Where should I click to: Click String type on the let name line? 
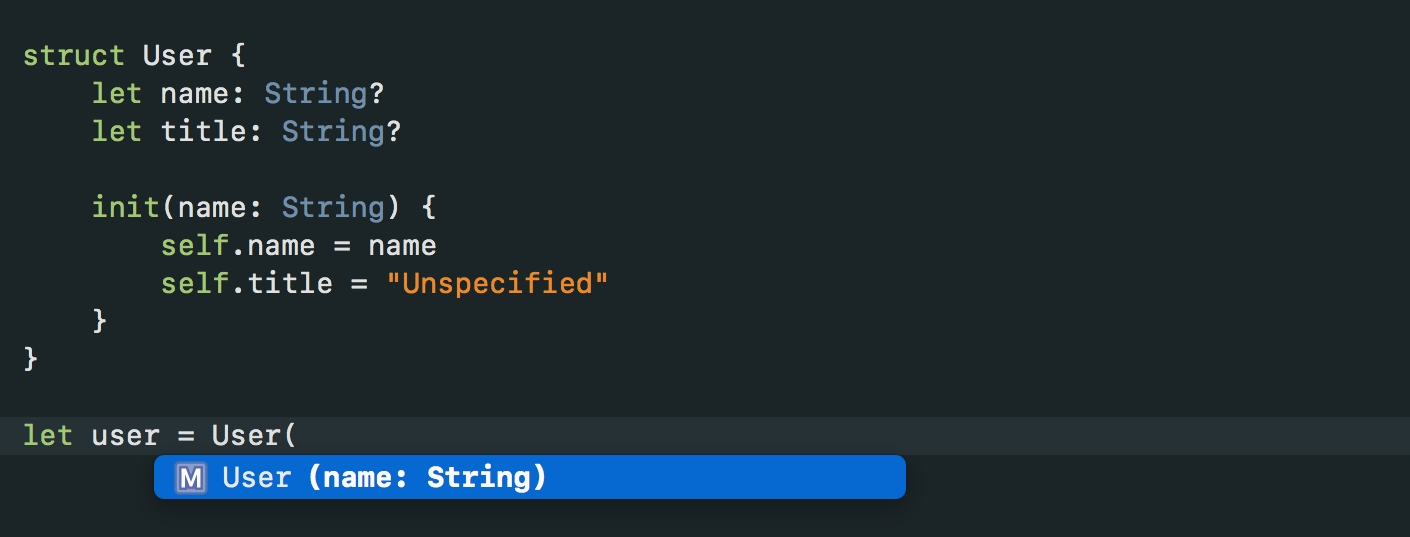(316, 93)
